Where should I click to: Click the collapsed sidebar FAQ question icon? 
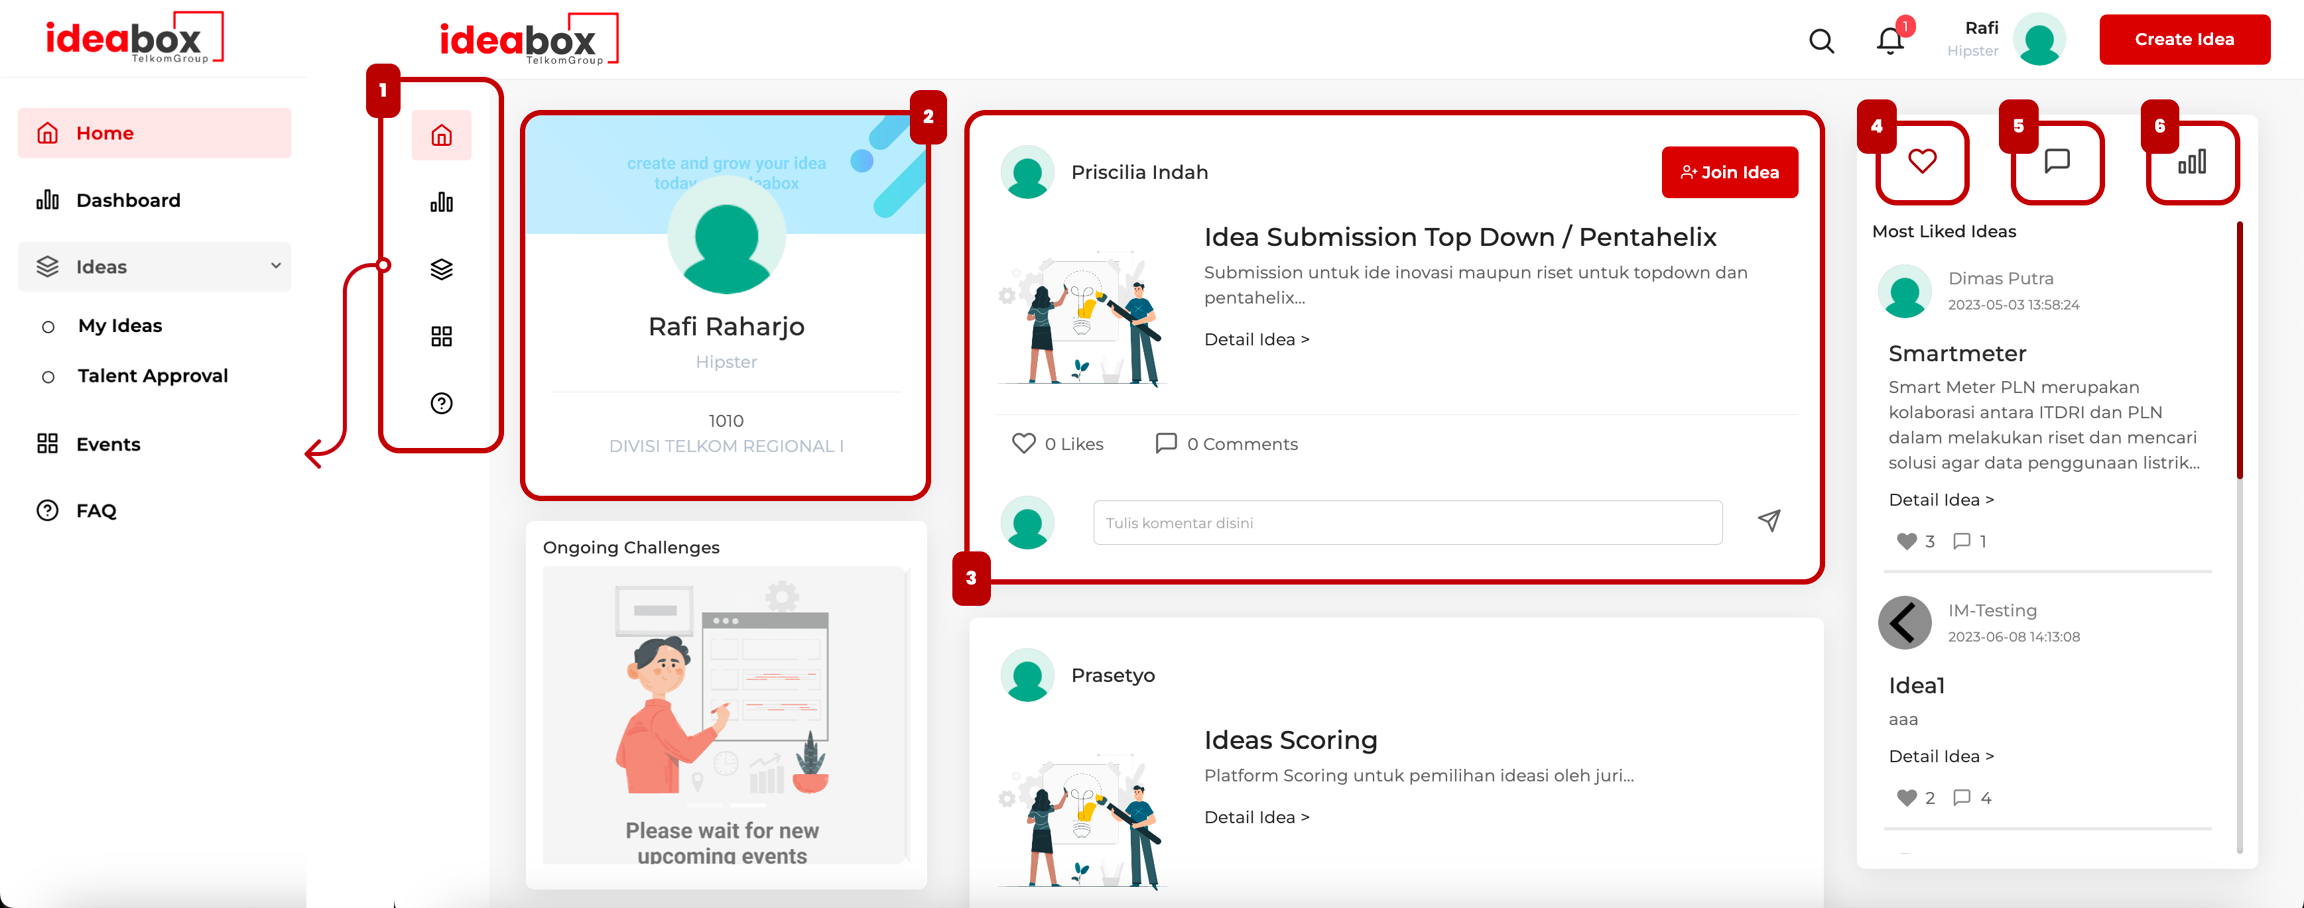click(441, 403)
